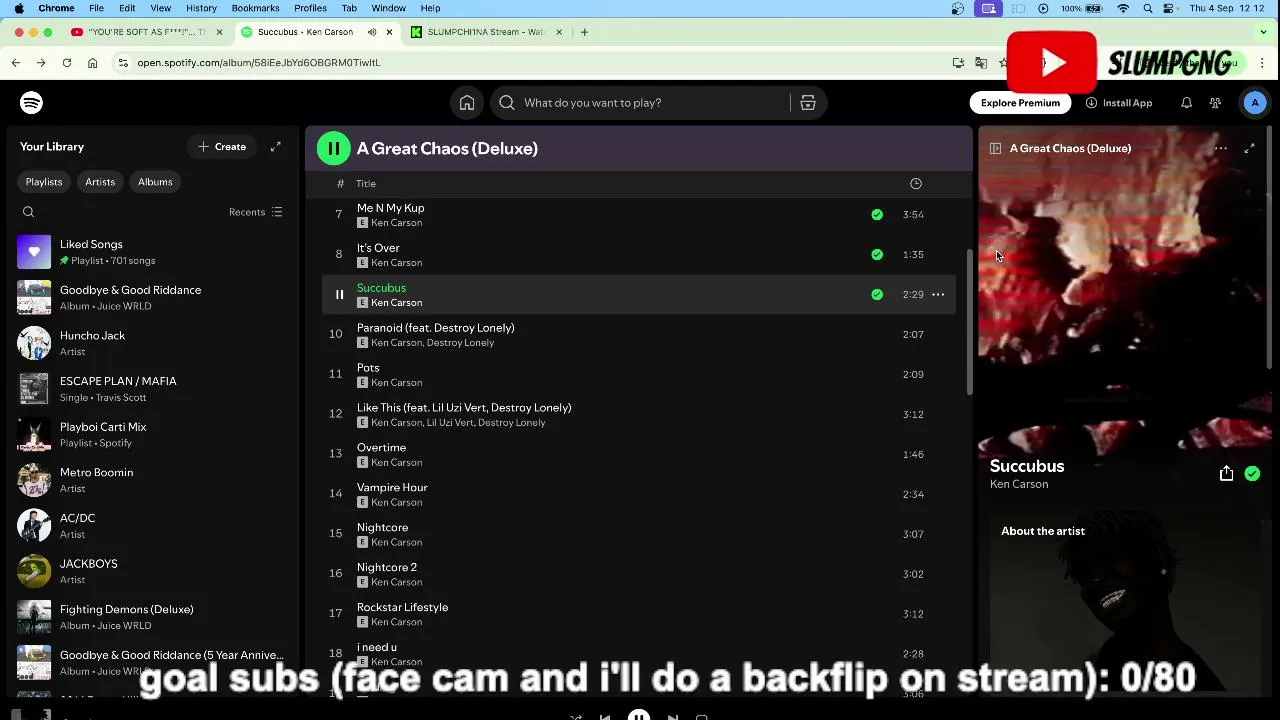Toggle liked checkmark for Me N My Kup

pos(877,215)
